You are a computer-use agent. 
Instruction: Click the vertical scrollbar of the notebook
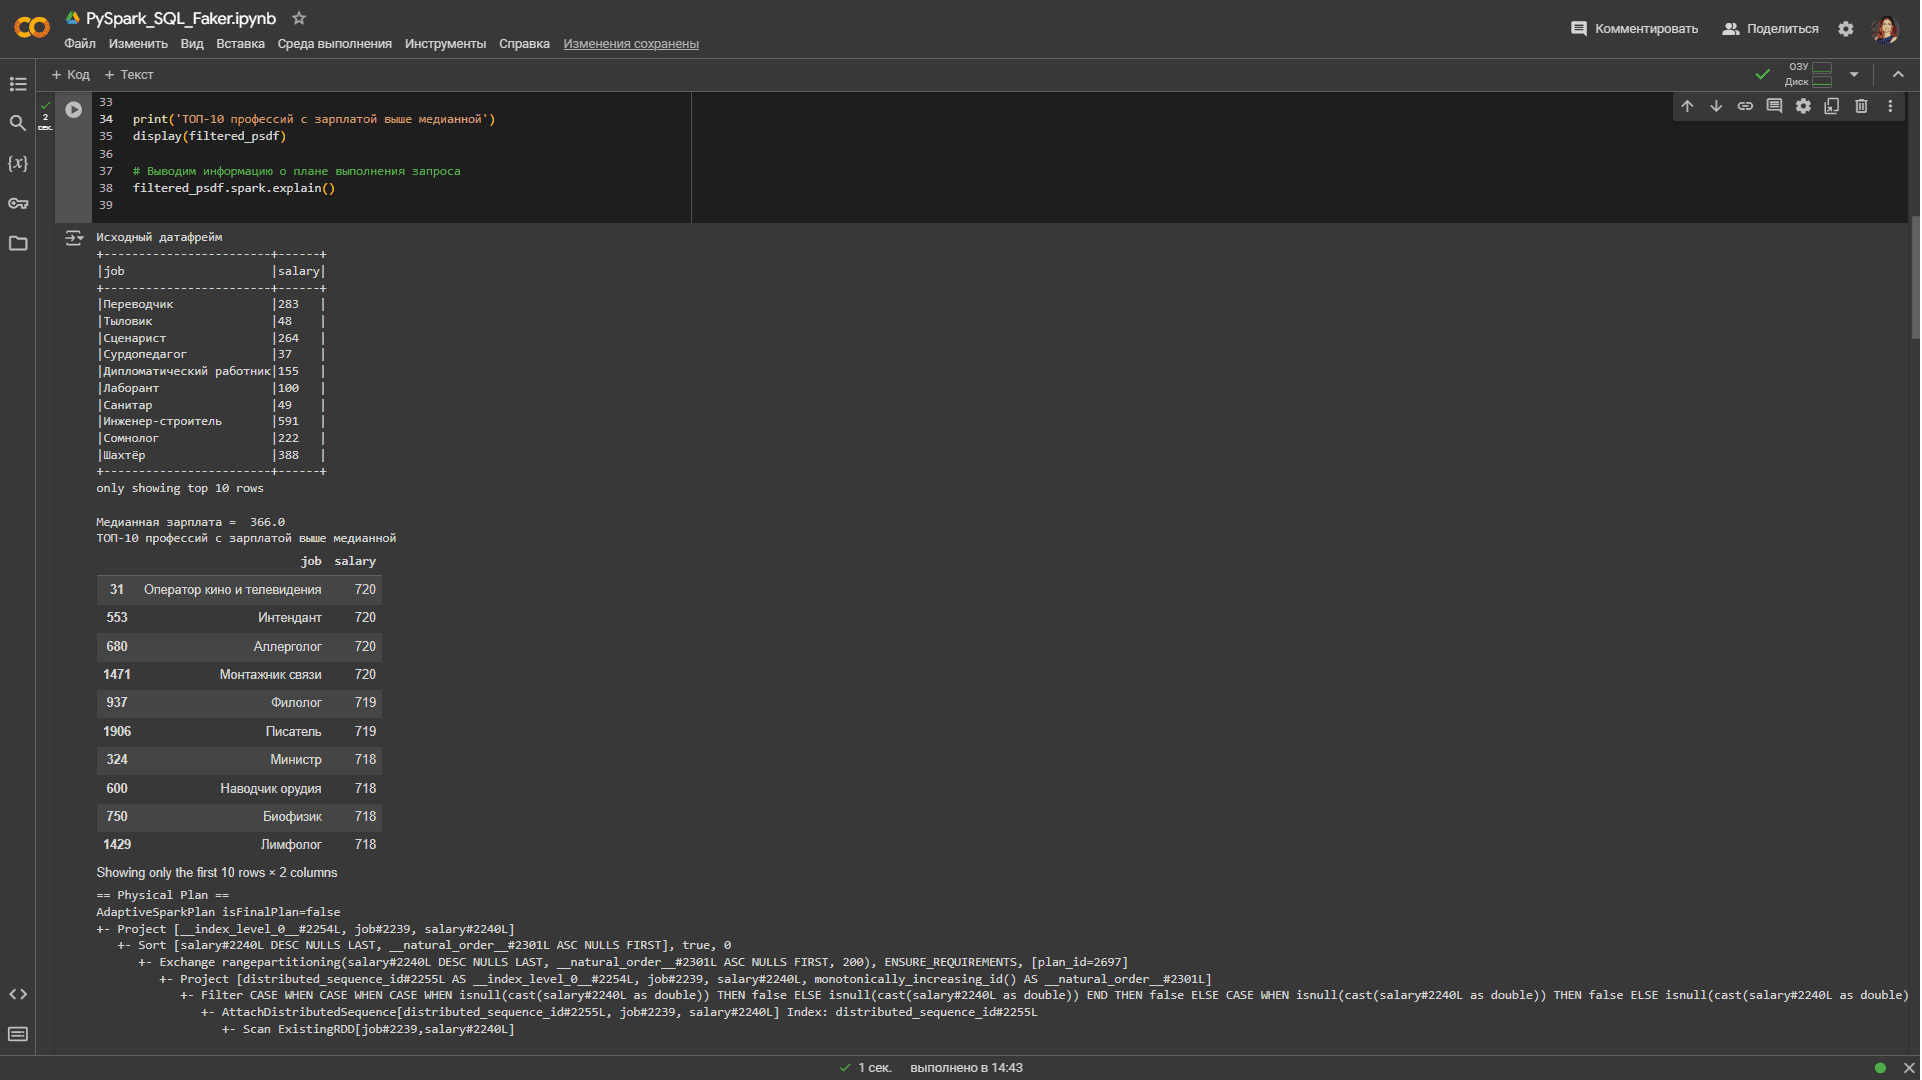click(1916, 278)
